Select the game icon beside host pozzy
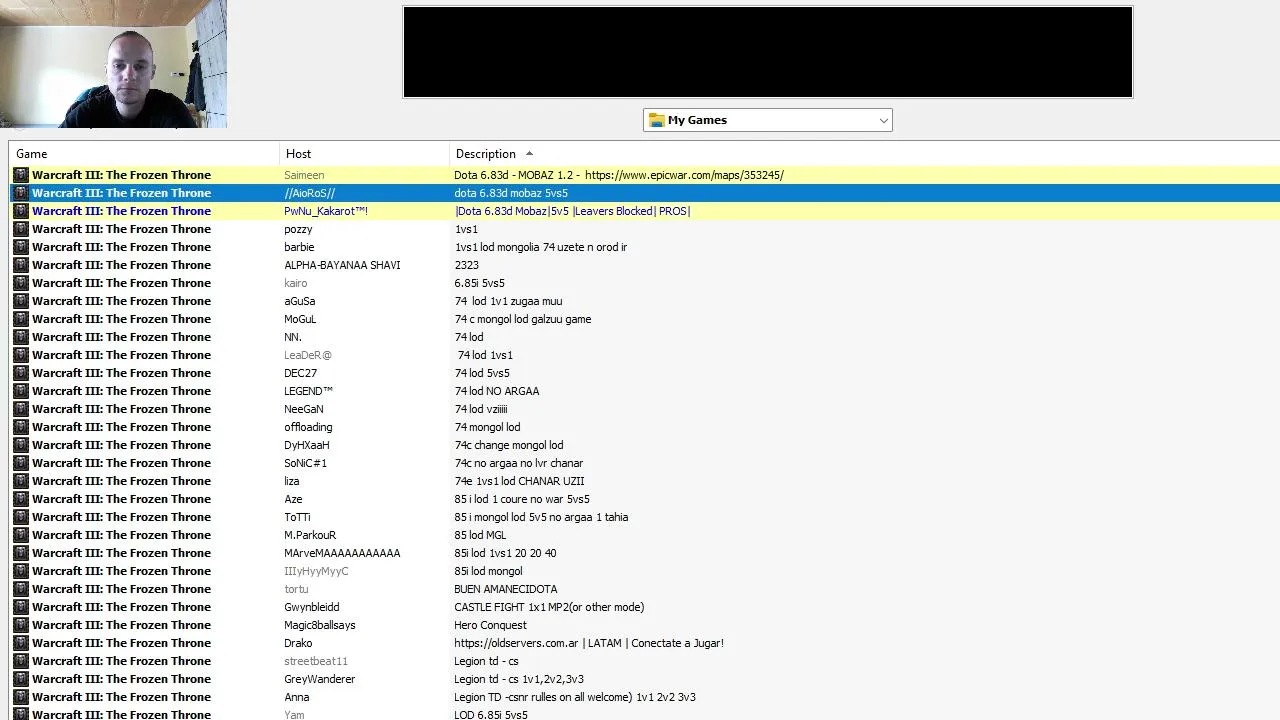1280x720 pixels. 21,229
